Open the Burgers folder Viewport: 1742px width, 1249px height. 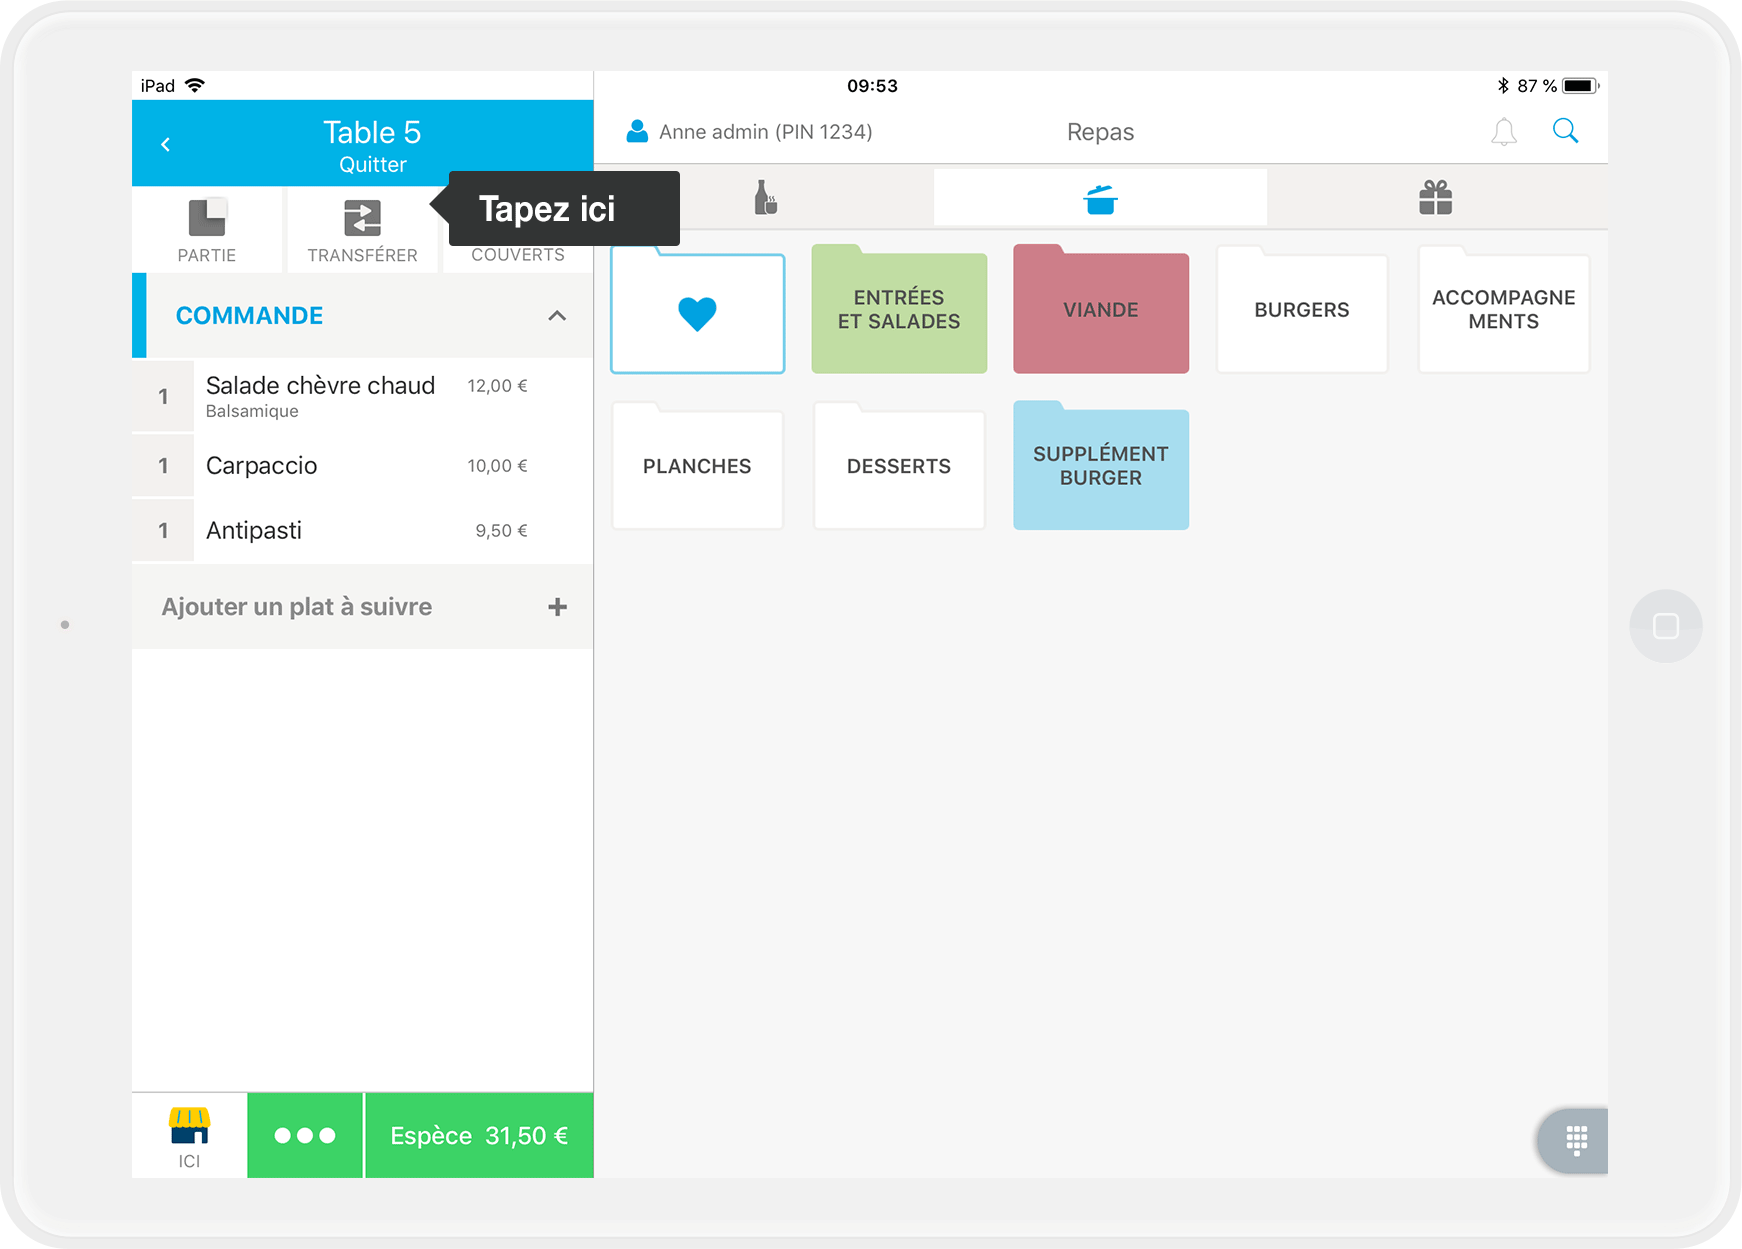1302,310
